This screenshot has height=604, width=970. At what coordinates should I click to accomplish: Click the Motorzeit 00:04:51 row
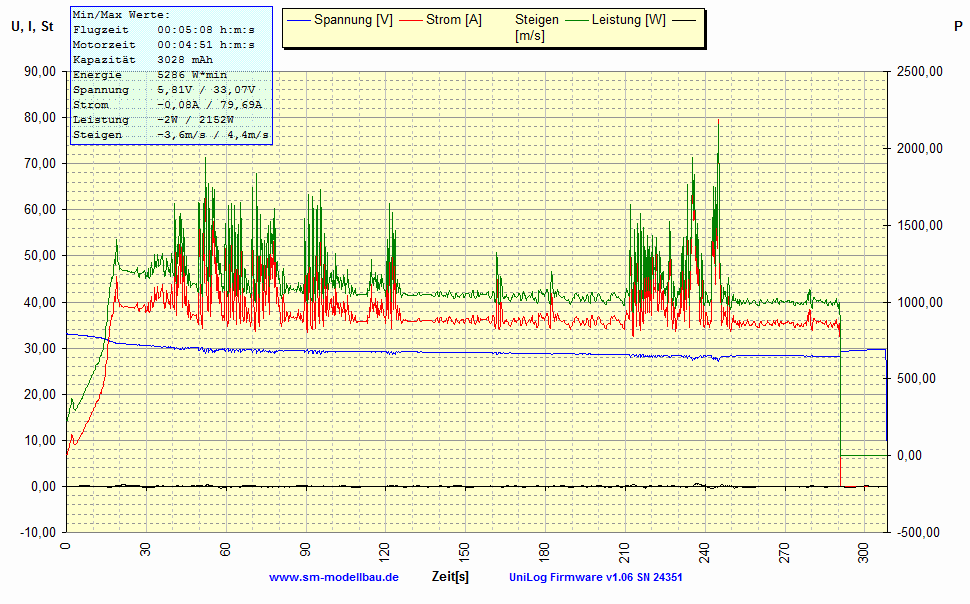coord(163,45)
